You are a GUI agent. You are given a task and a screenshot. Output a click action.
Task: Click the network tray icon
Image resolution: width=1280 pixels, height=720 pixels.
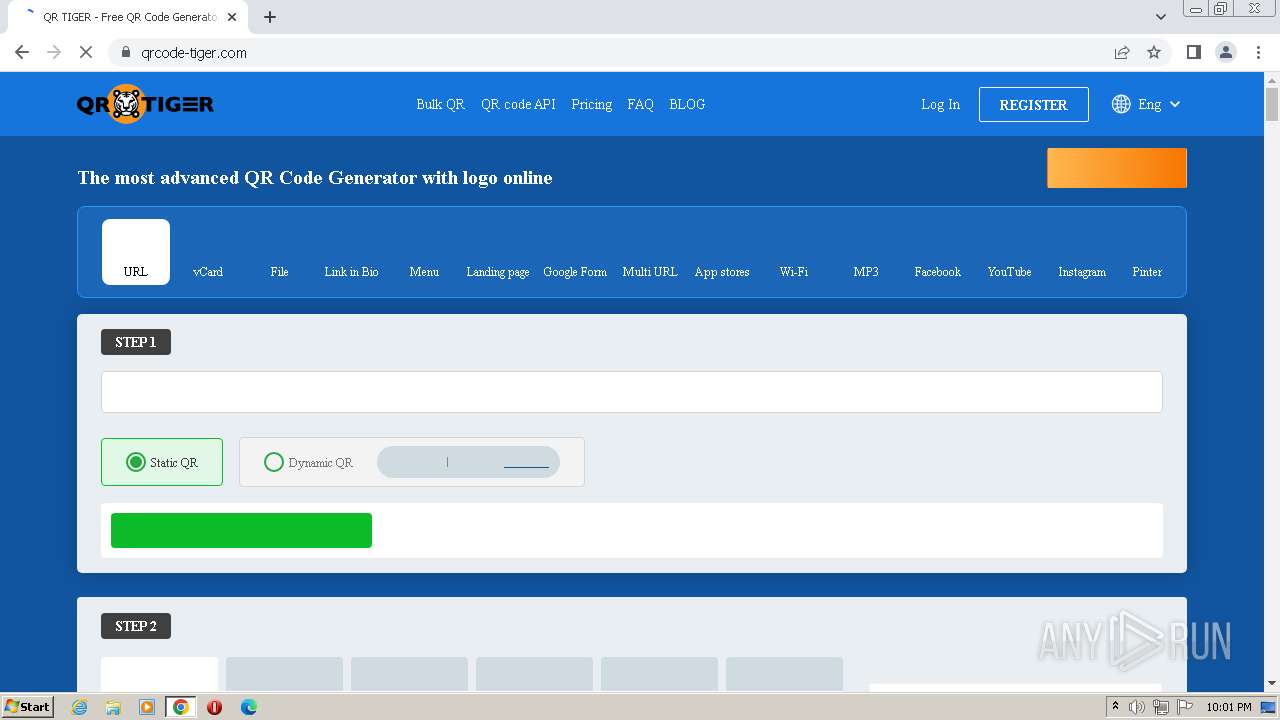(x=1160, y=707)
